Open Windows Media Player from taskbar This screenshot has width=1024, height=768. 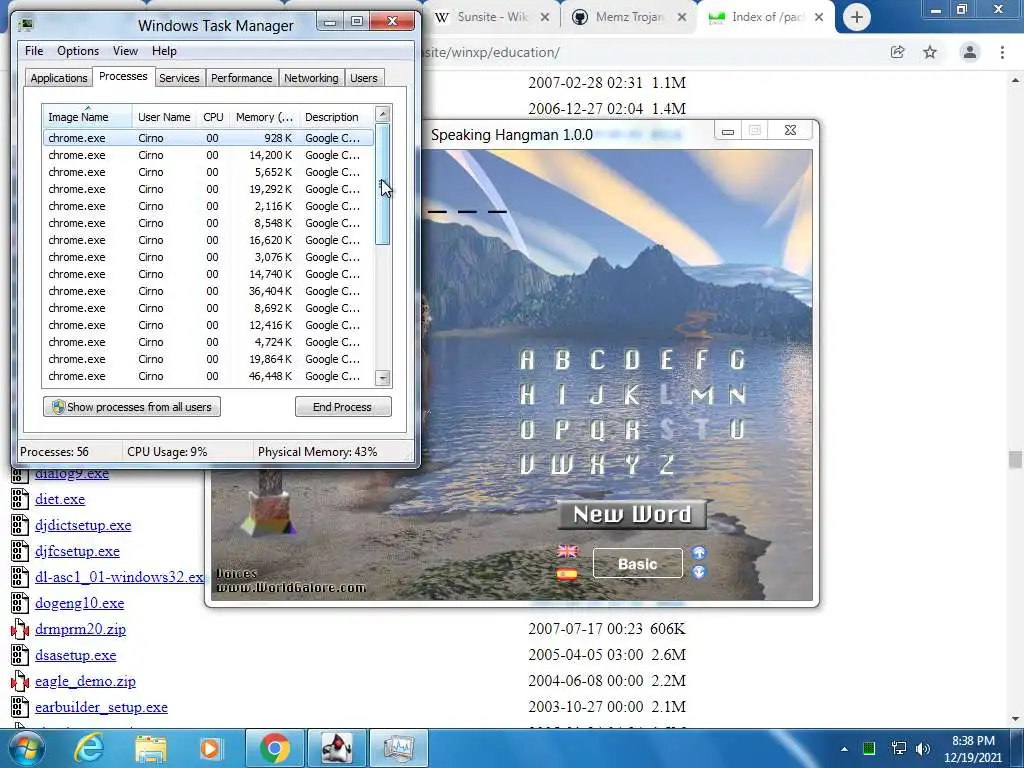coord(210,748)
